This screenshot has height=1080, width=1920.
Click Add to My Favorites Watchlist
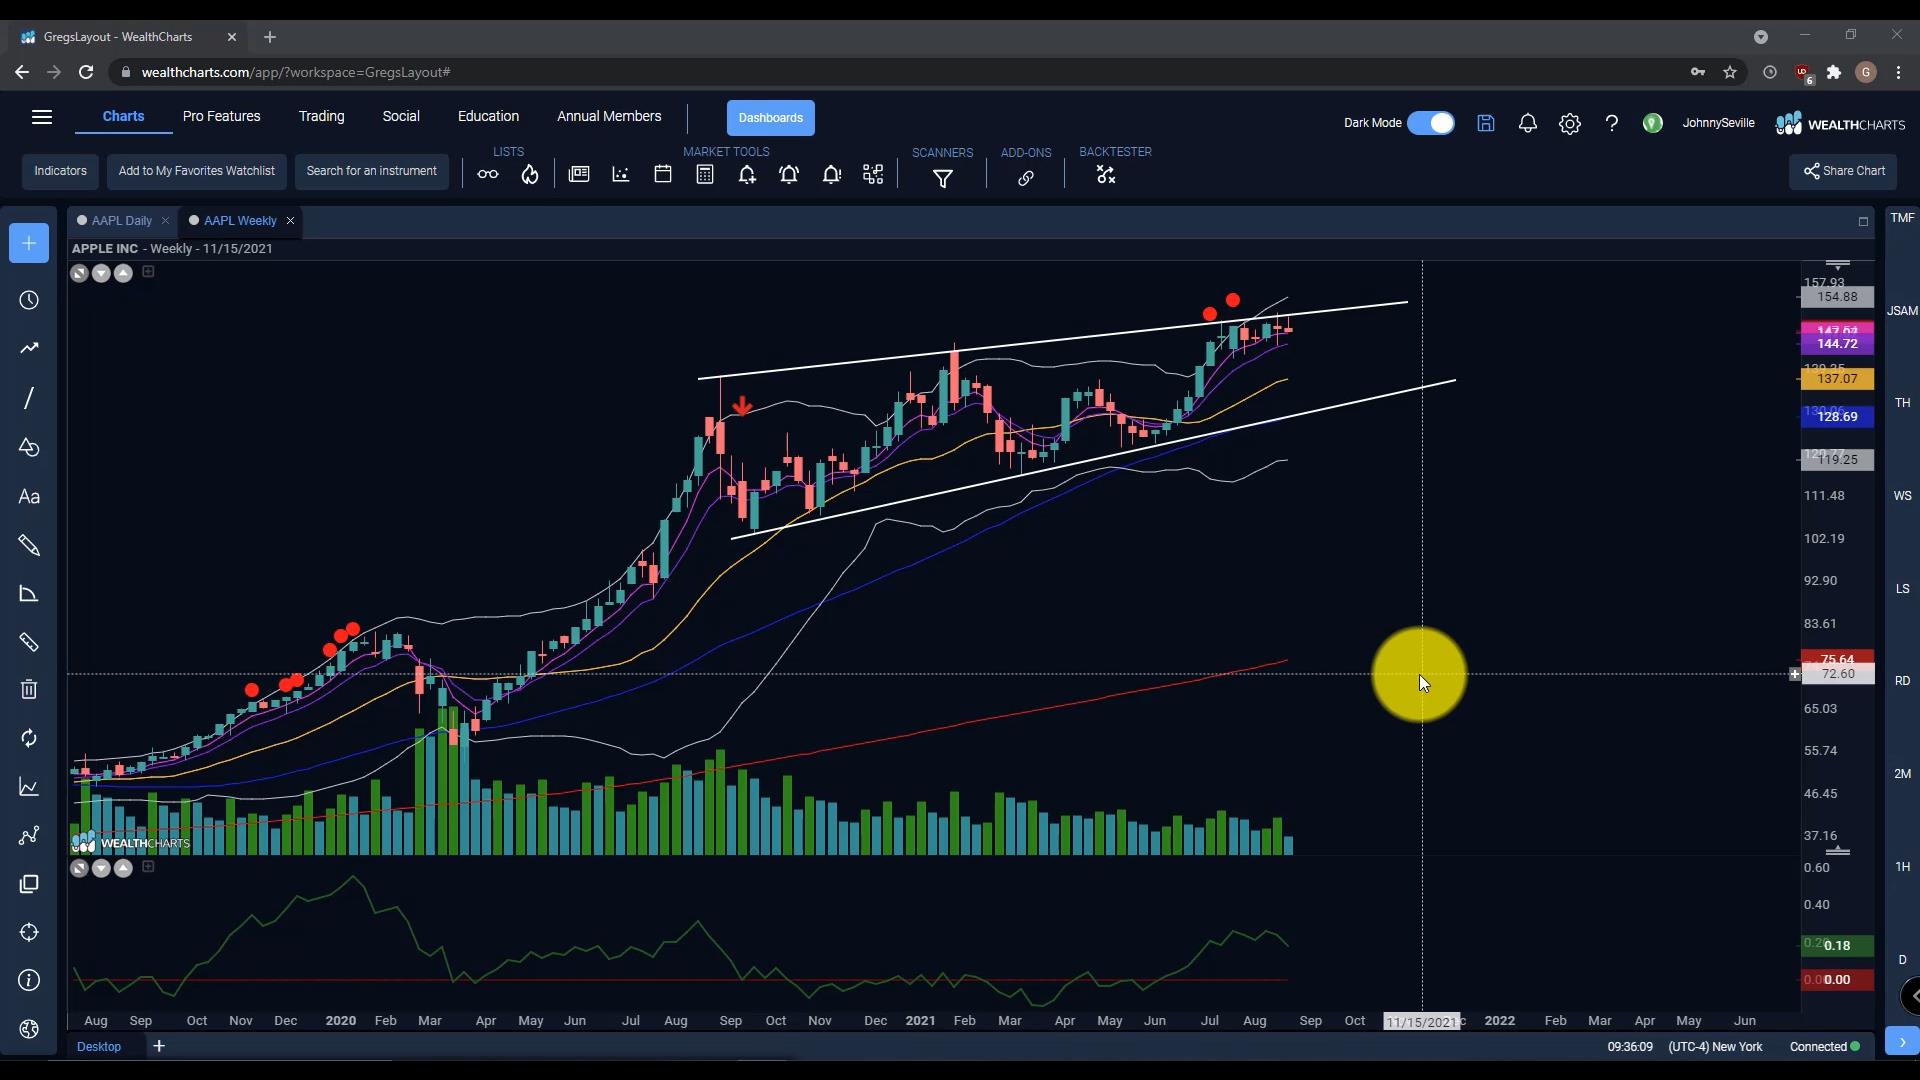tap(197, 171)
